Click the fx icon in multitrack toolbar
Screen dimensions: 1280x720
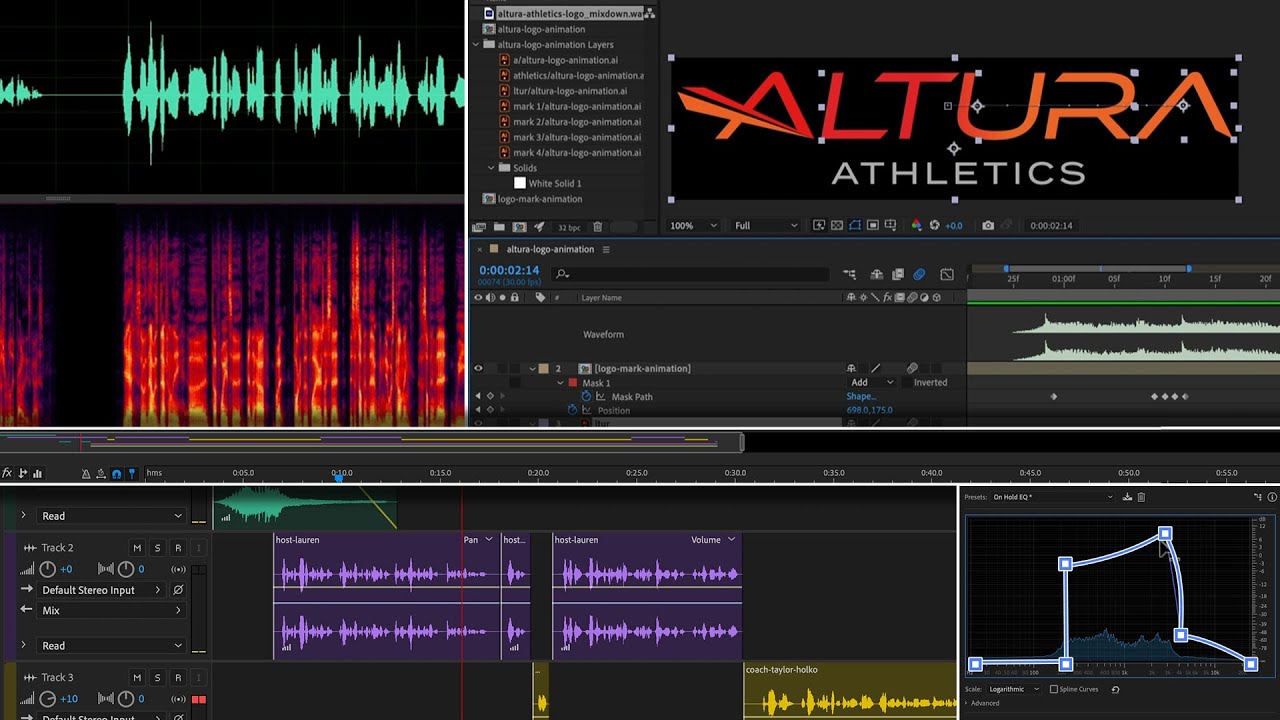pyautogui.click(x=7, y=473)
